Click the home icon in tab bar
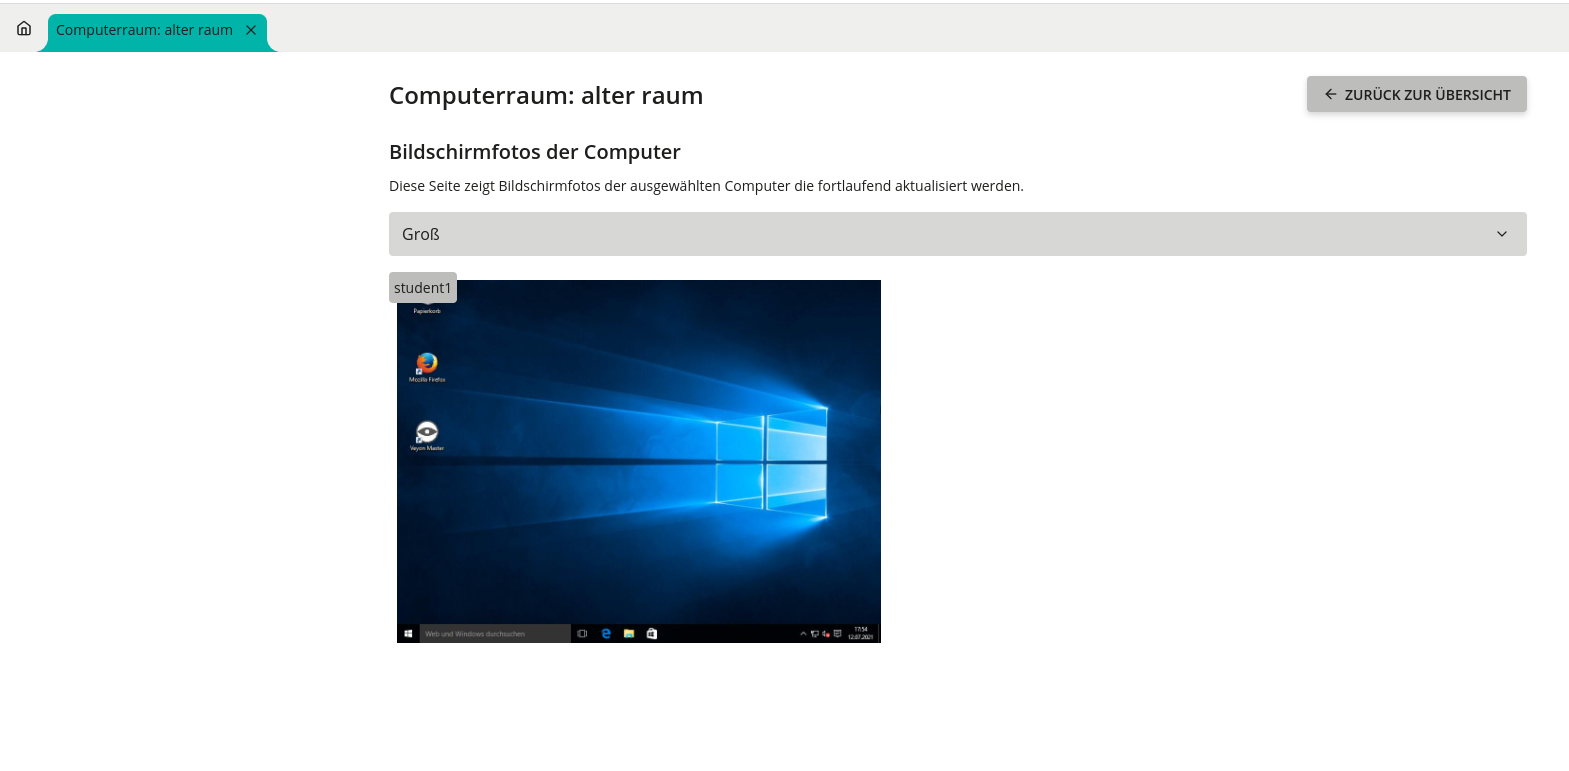 point(24,29)
